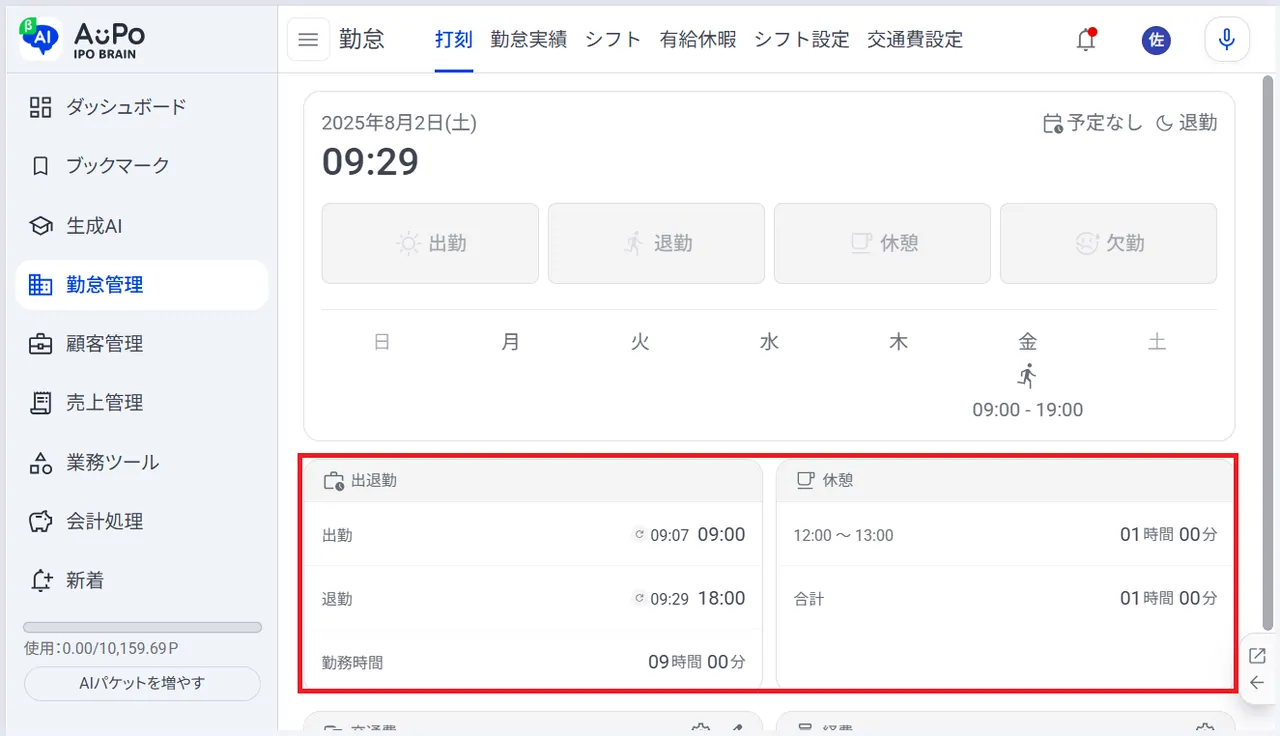Screen dimensions: 1280x736
Task: Click the 09:00 - 19:00 Friday entry
Action: (x=1027, y=410)
